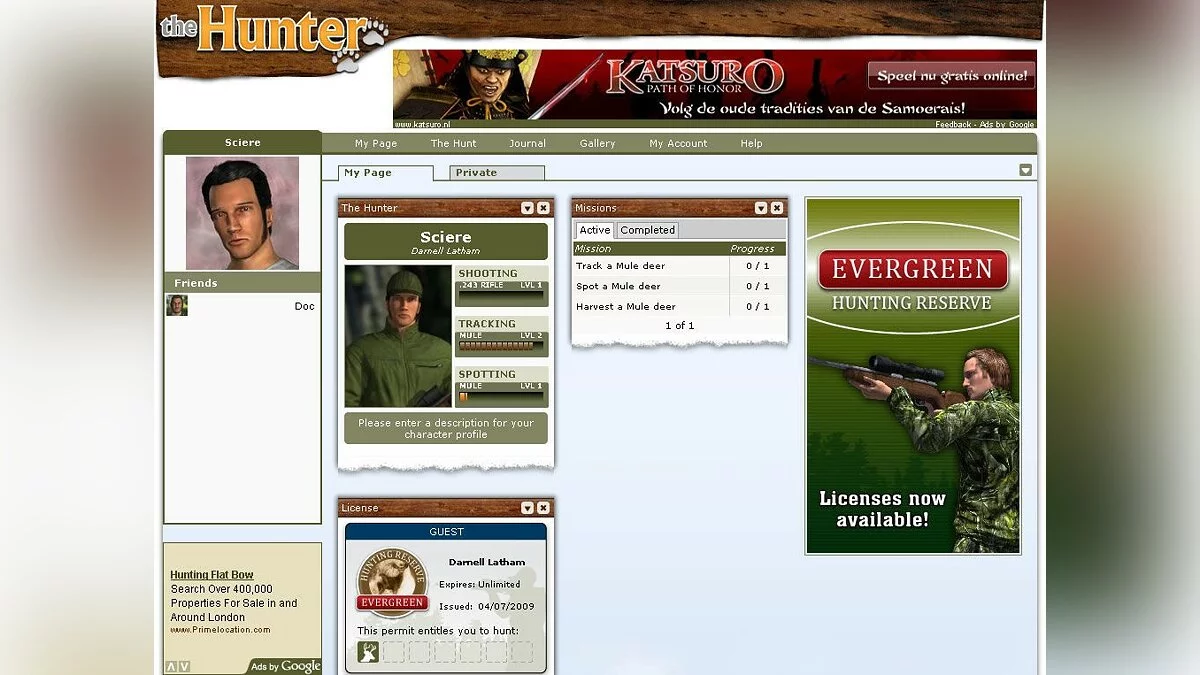Open The Hunt menu
The image size is (1200, 675).
coord(454,144)
